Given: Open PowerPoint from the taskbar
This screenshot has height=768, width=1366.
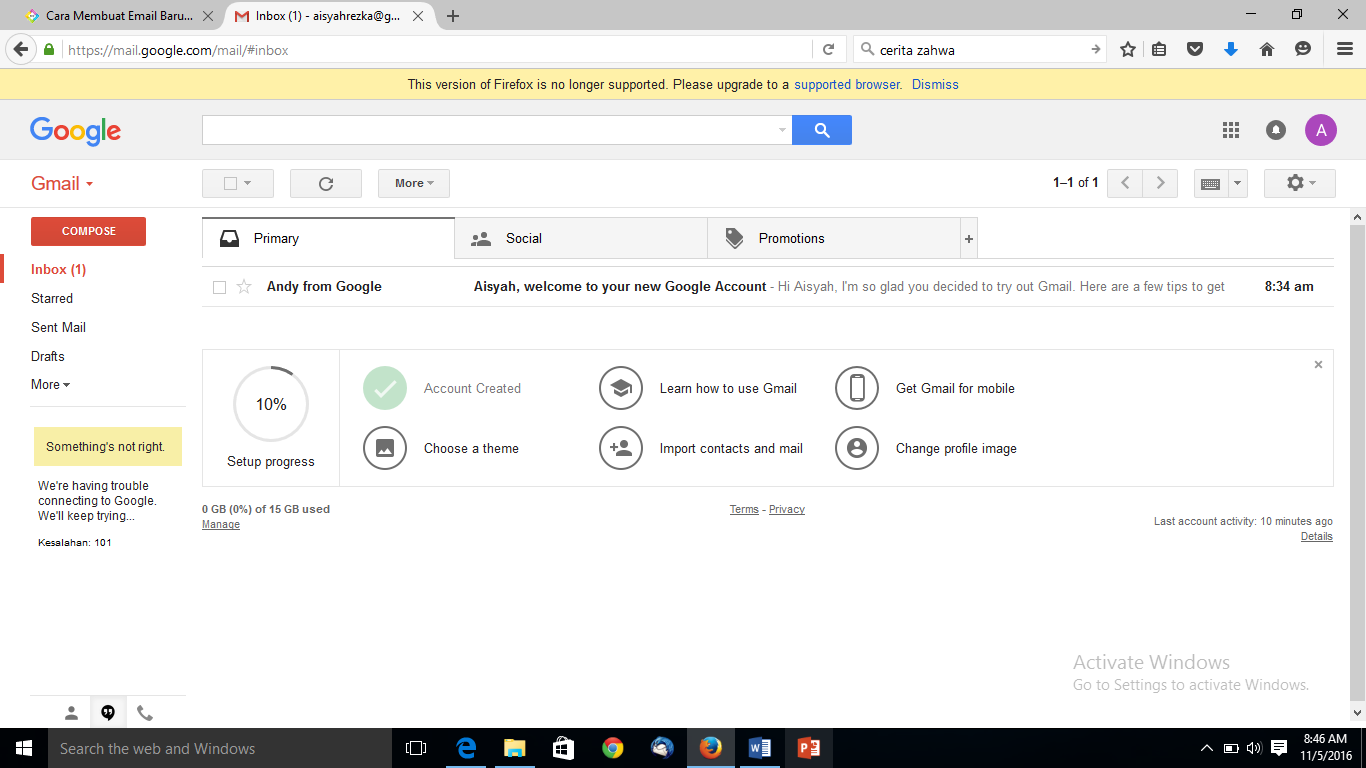Looking at the screenshot, I should [809, 748].
